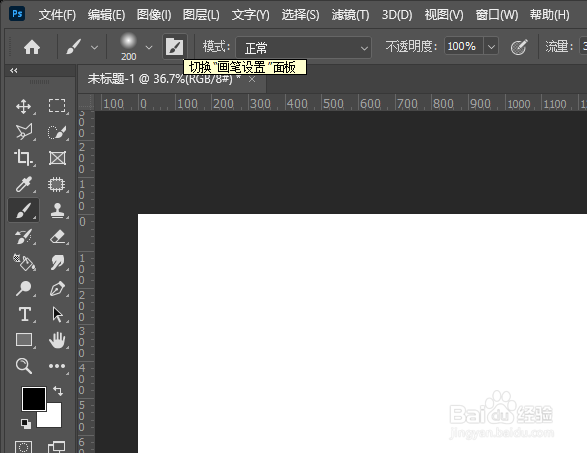The height and width of the screenshot is (453, 587).
Task: Open blending mode dropdown showing 正常
Action: pos(303,48)
